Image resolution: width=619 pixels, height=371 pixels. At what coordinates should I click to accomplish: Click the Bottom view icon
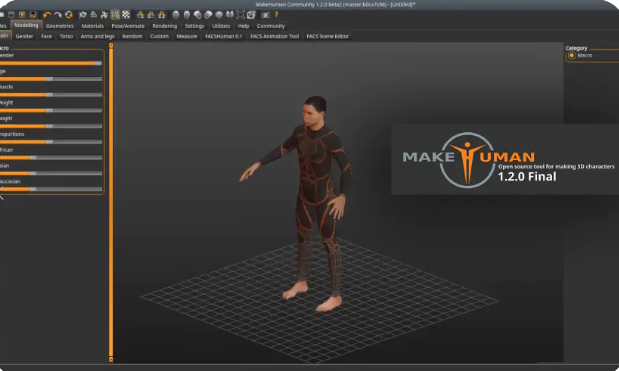tap(230, 15)
